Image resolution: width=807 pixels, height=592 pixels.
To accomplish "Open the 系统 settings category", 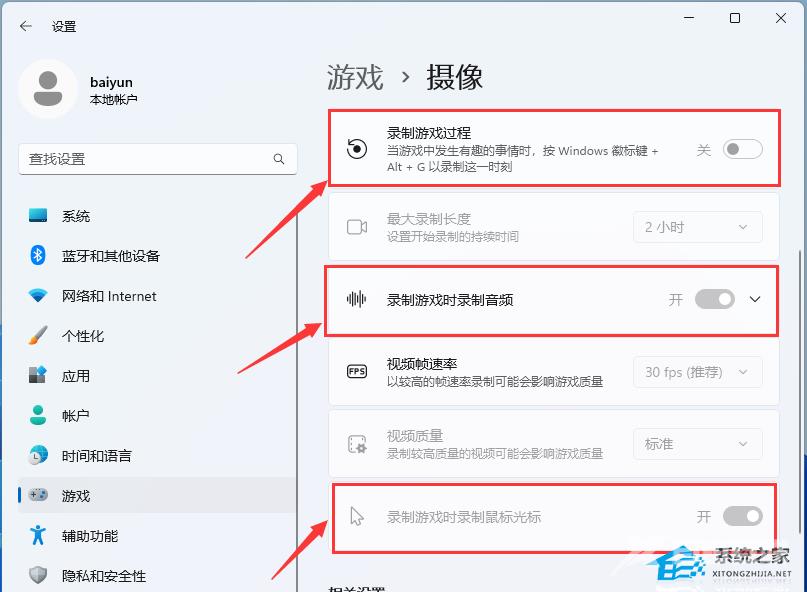I will pyautogui.click(x=157, y=216).
